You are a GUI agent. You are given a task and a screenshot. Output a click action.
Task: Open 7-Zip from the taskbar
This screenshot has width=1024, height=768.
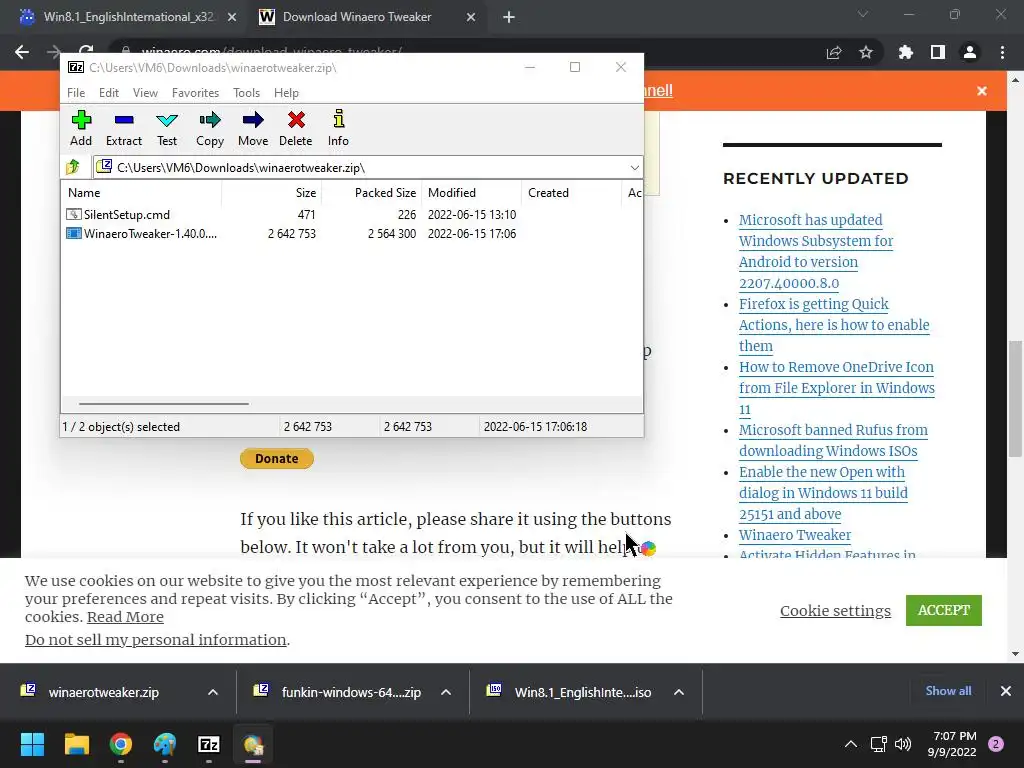tap(209, 744)
